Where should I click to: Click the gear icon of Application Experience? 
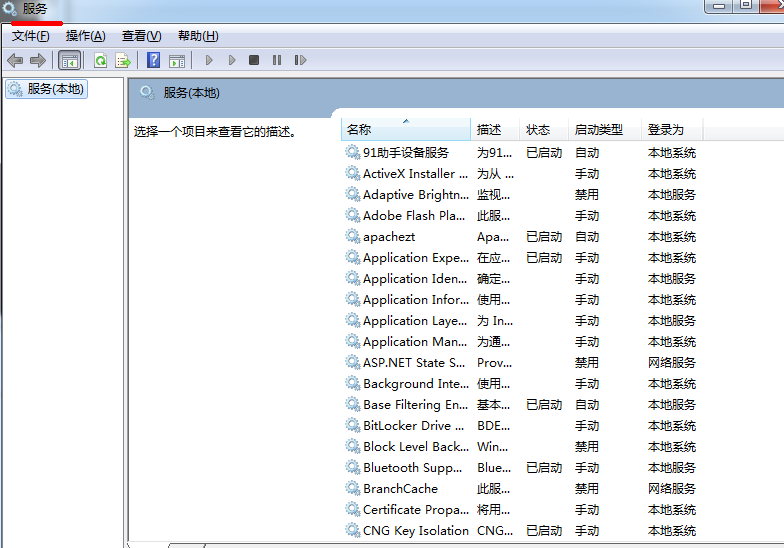point(352,257)
